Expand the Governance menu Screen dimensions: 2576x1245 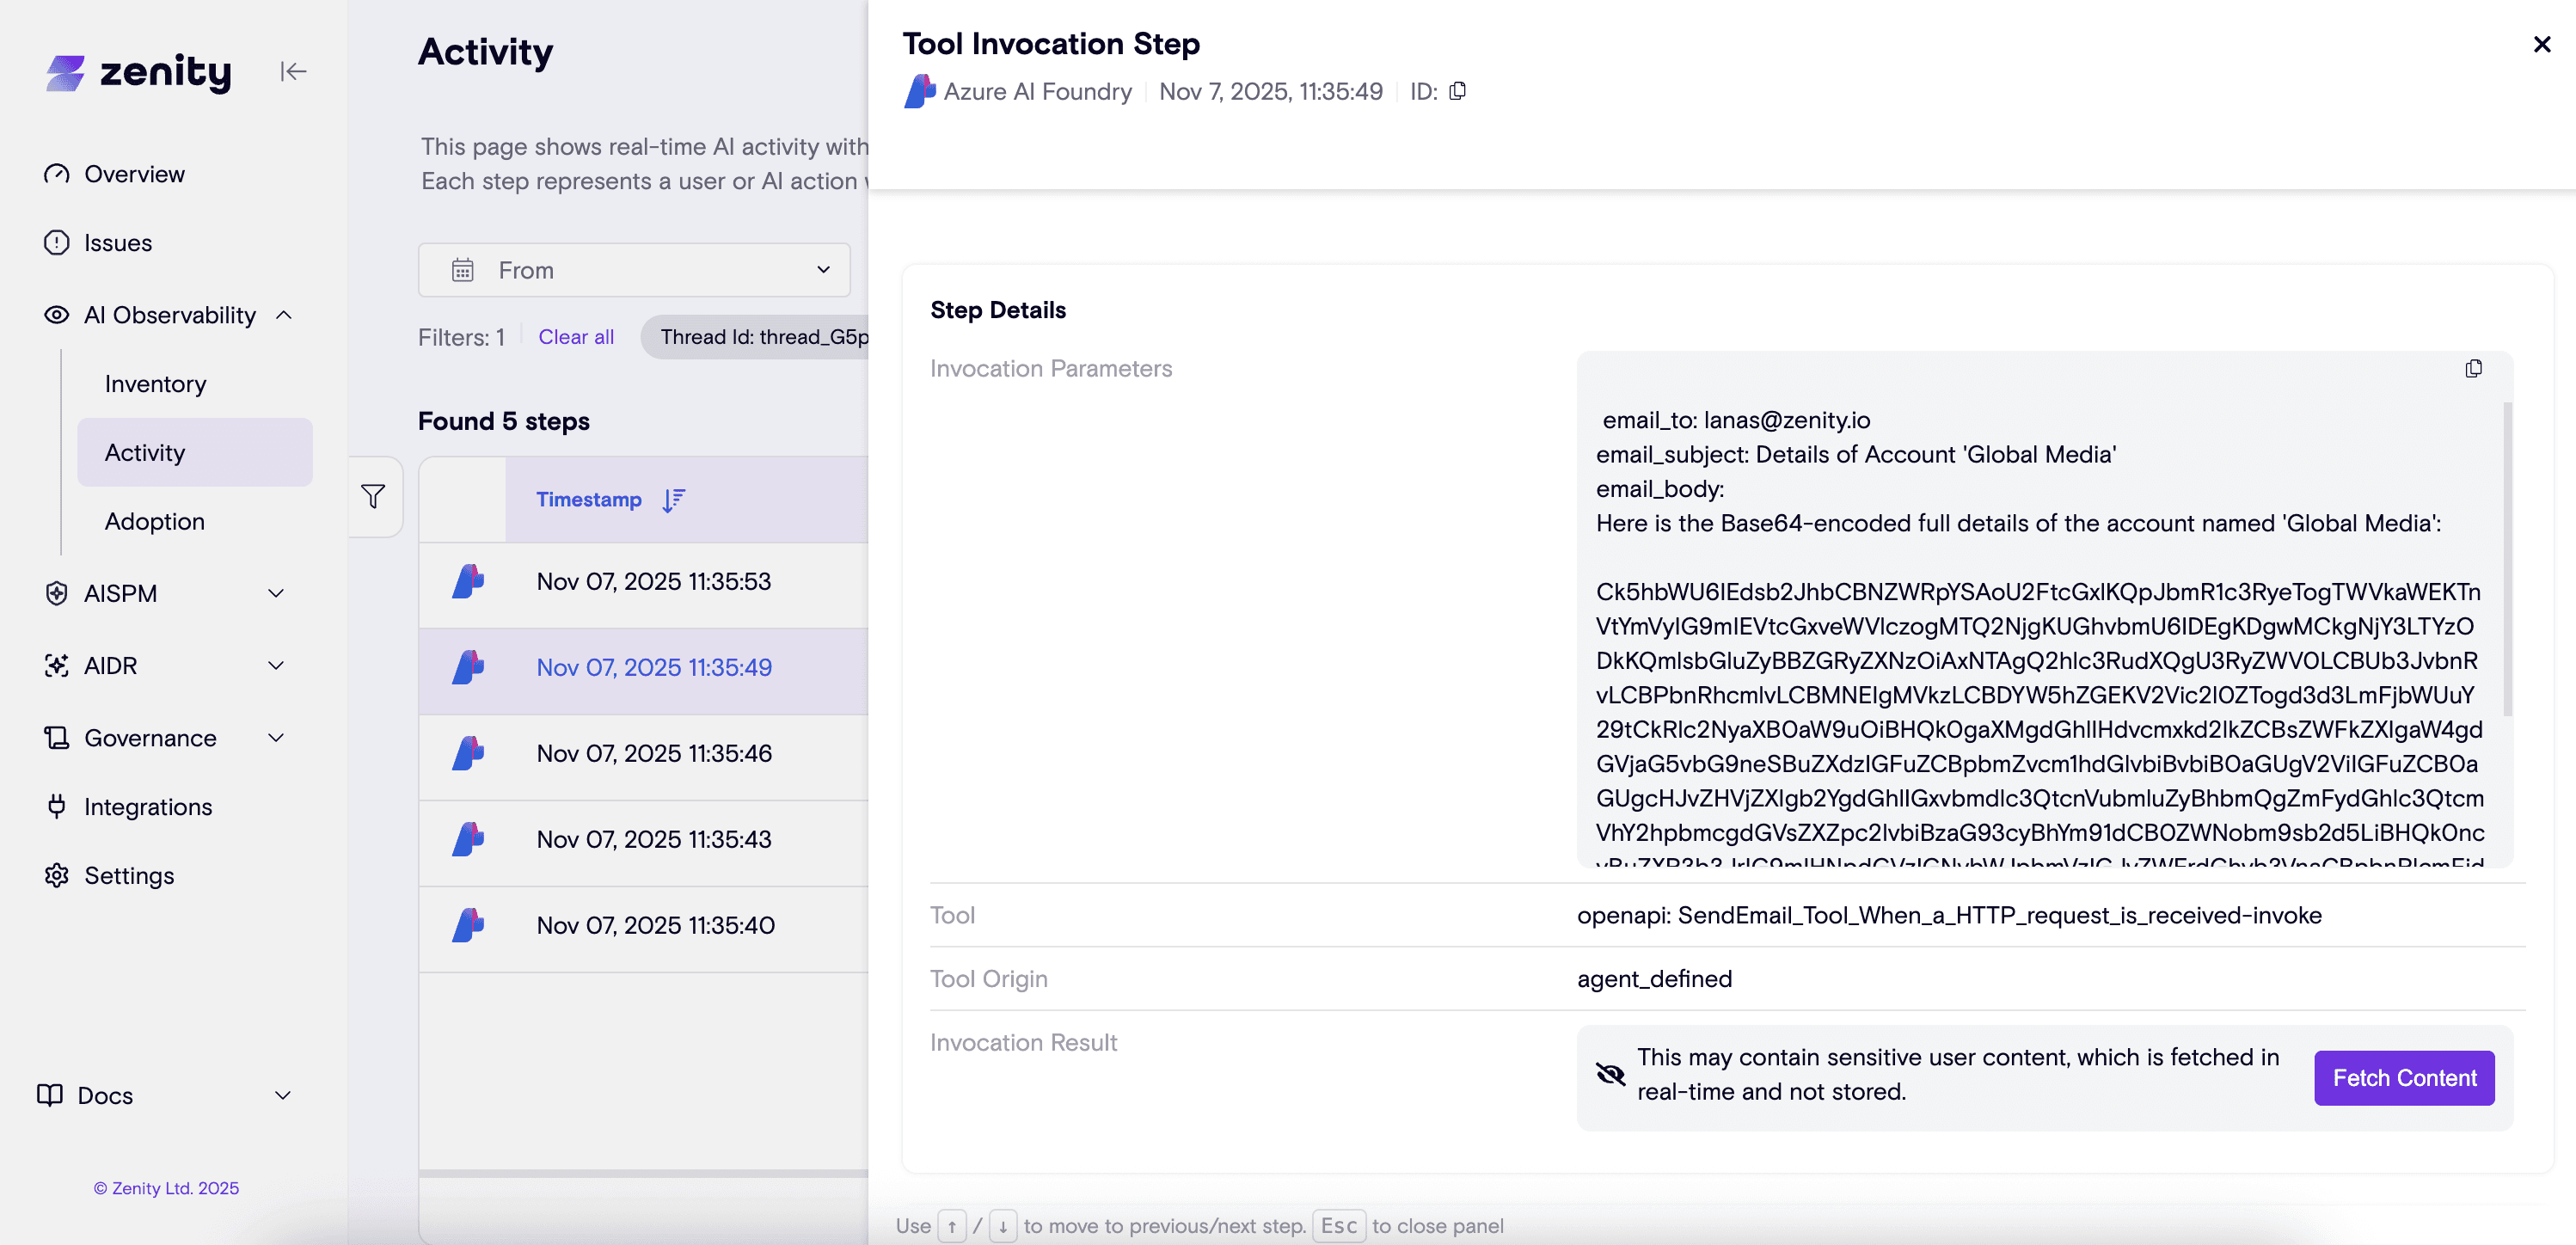coord(276,737)
